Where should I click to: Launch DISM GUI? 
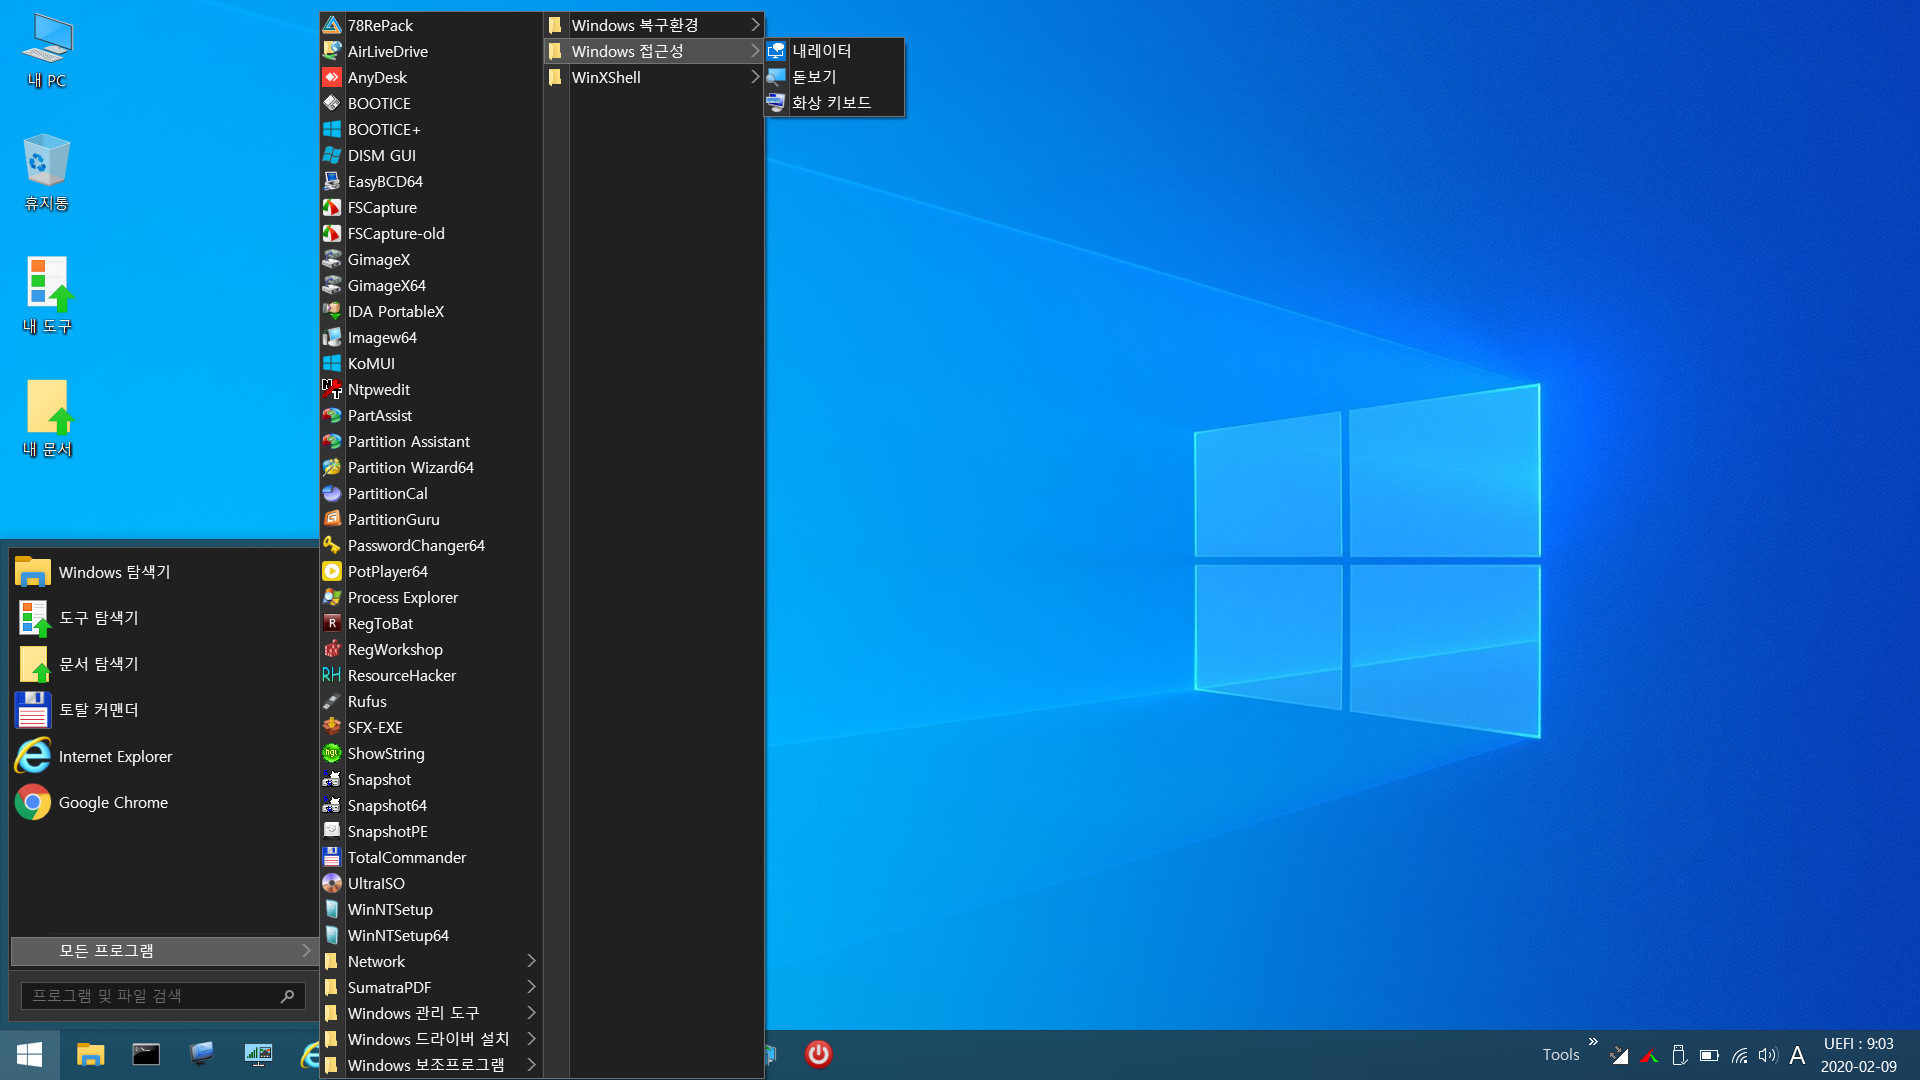[x=431, y=155]
